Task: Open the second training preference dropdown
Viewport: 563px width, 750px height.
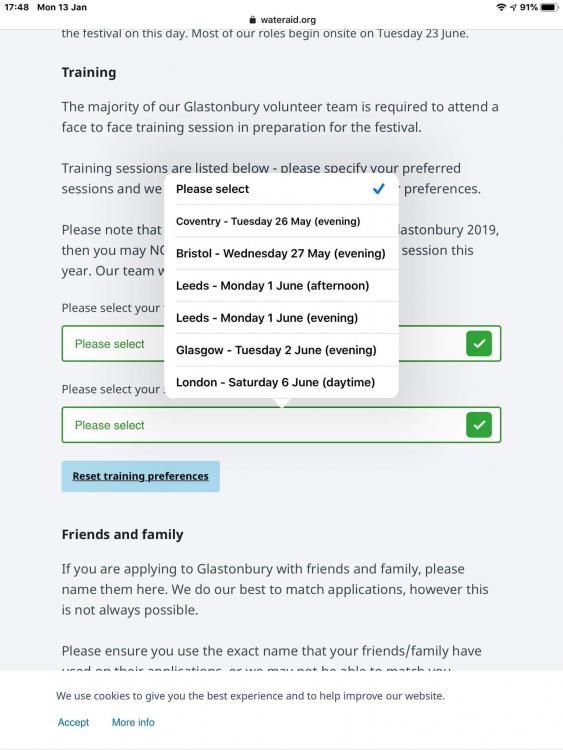Action: (x=281, y=425)
